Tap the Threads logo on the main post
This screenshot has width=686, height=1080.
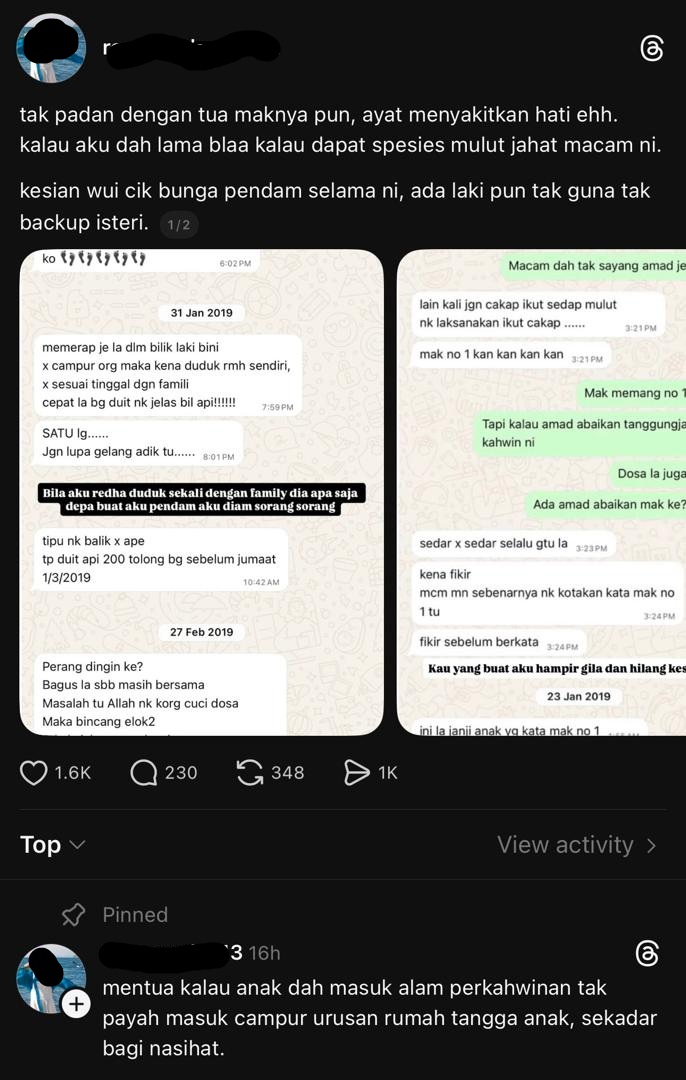(651, 49)
